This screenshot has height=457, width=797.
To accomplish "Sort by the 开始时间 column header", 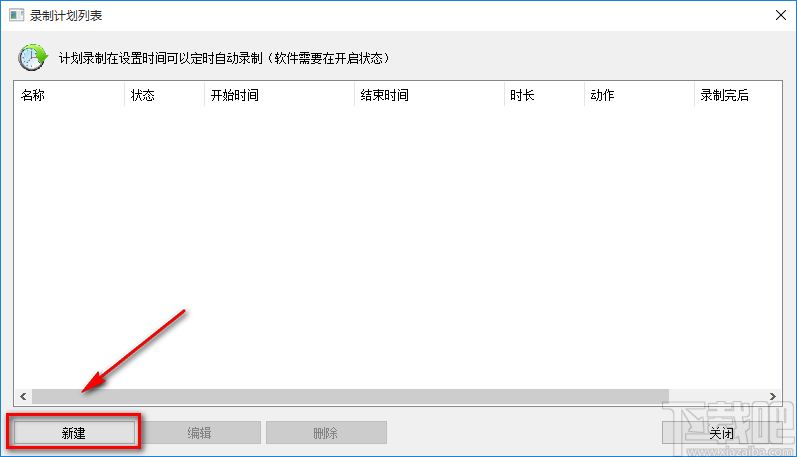I will [x=279, y=95].
